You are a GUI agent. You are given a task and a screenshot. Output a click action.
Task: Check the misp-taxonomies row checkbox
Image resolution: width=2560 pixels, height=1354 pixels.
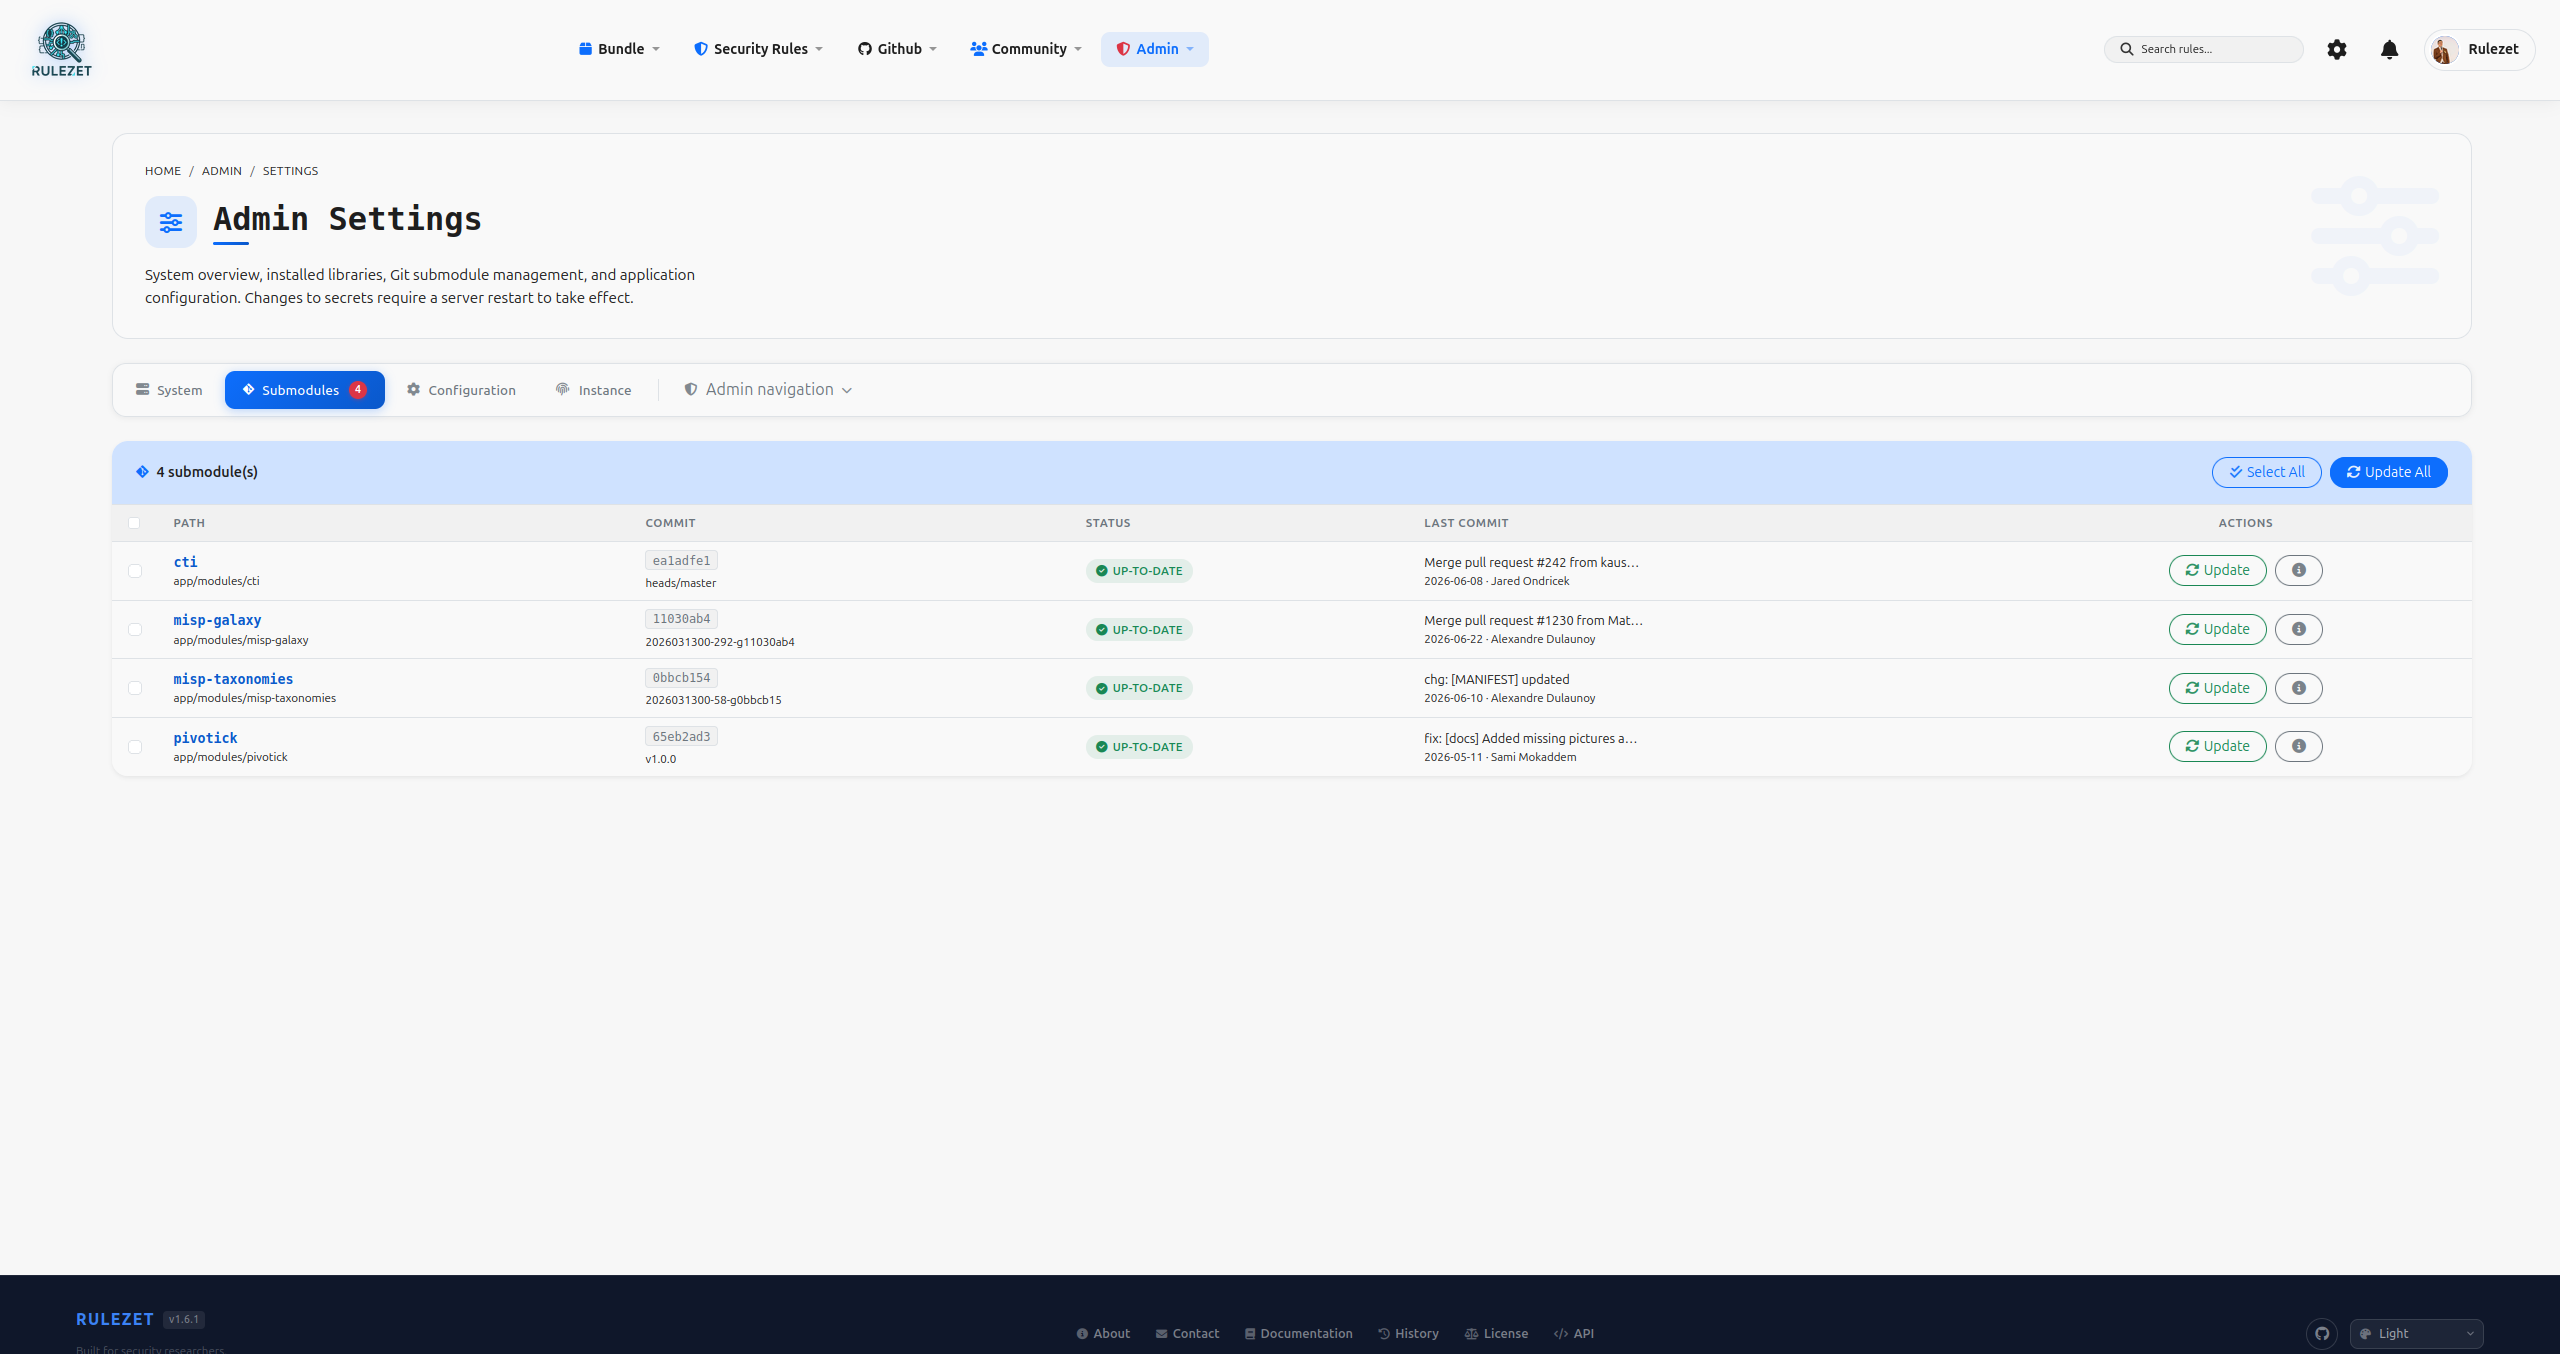[135, 688]
